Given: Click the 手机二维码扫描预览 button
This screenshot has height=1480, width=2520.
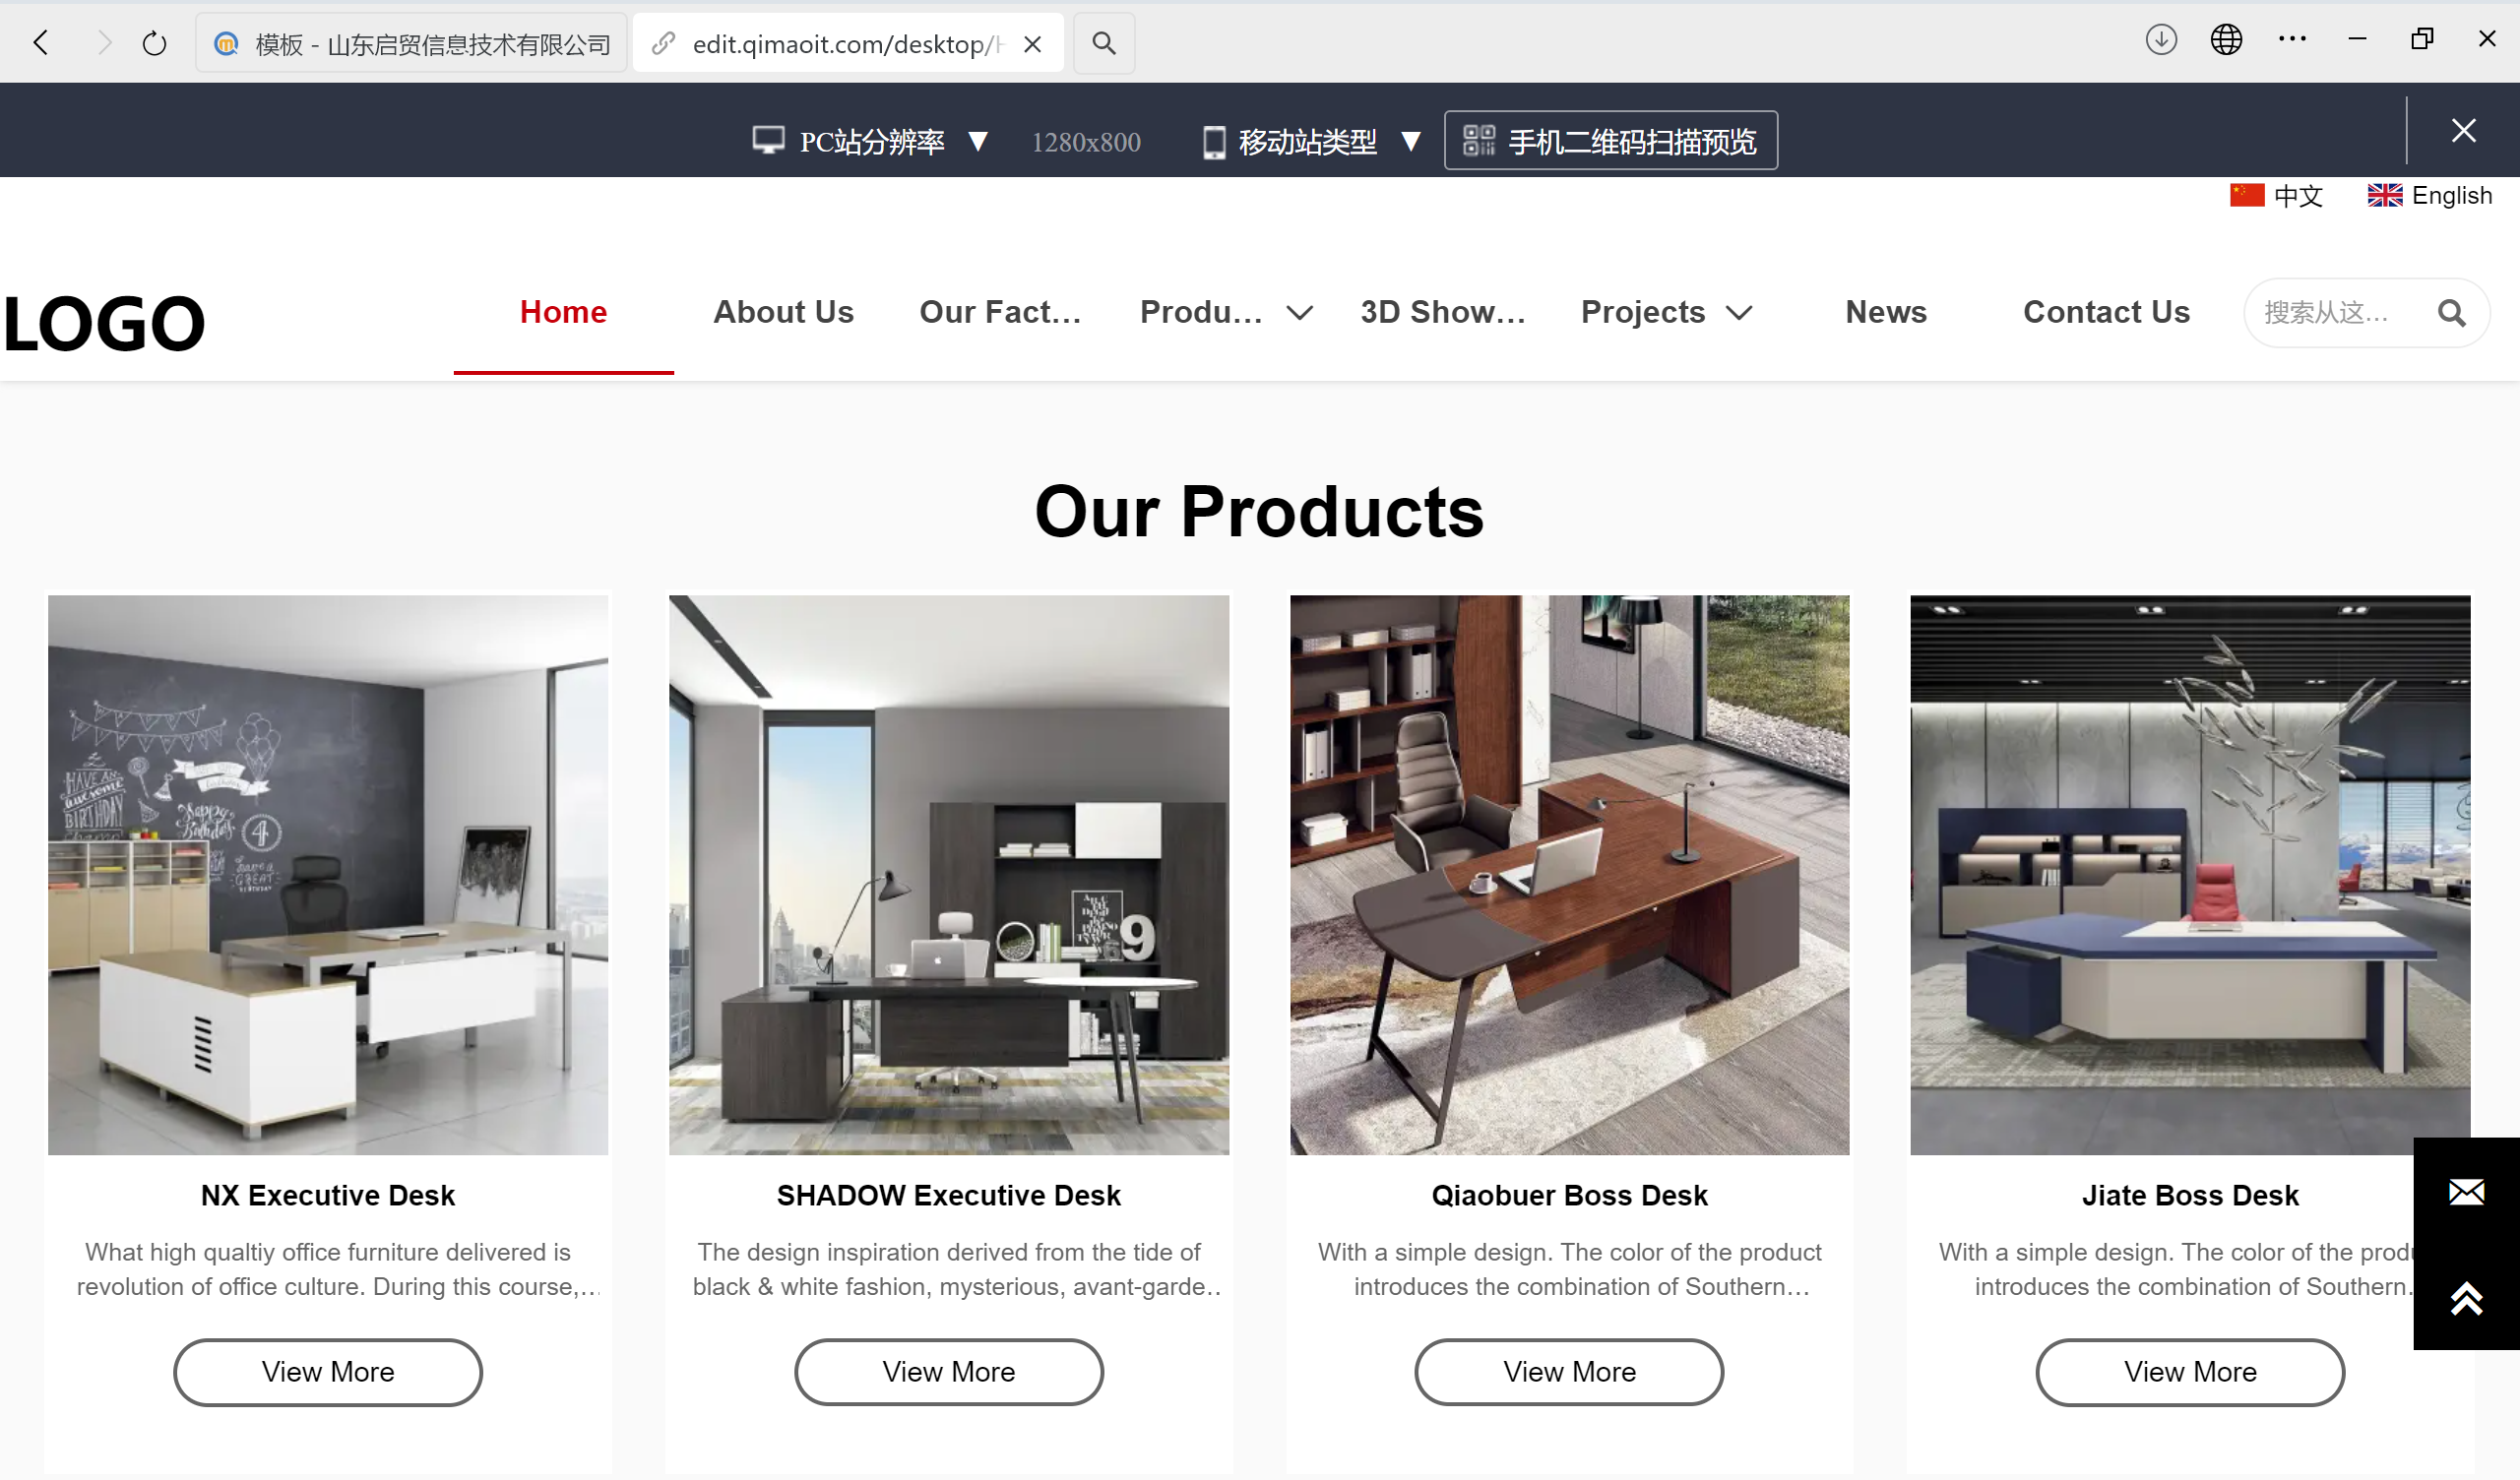Looking at the screenshot, I should (1611, 141).
